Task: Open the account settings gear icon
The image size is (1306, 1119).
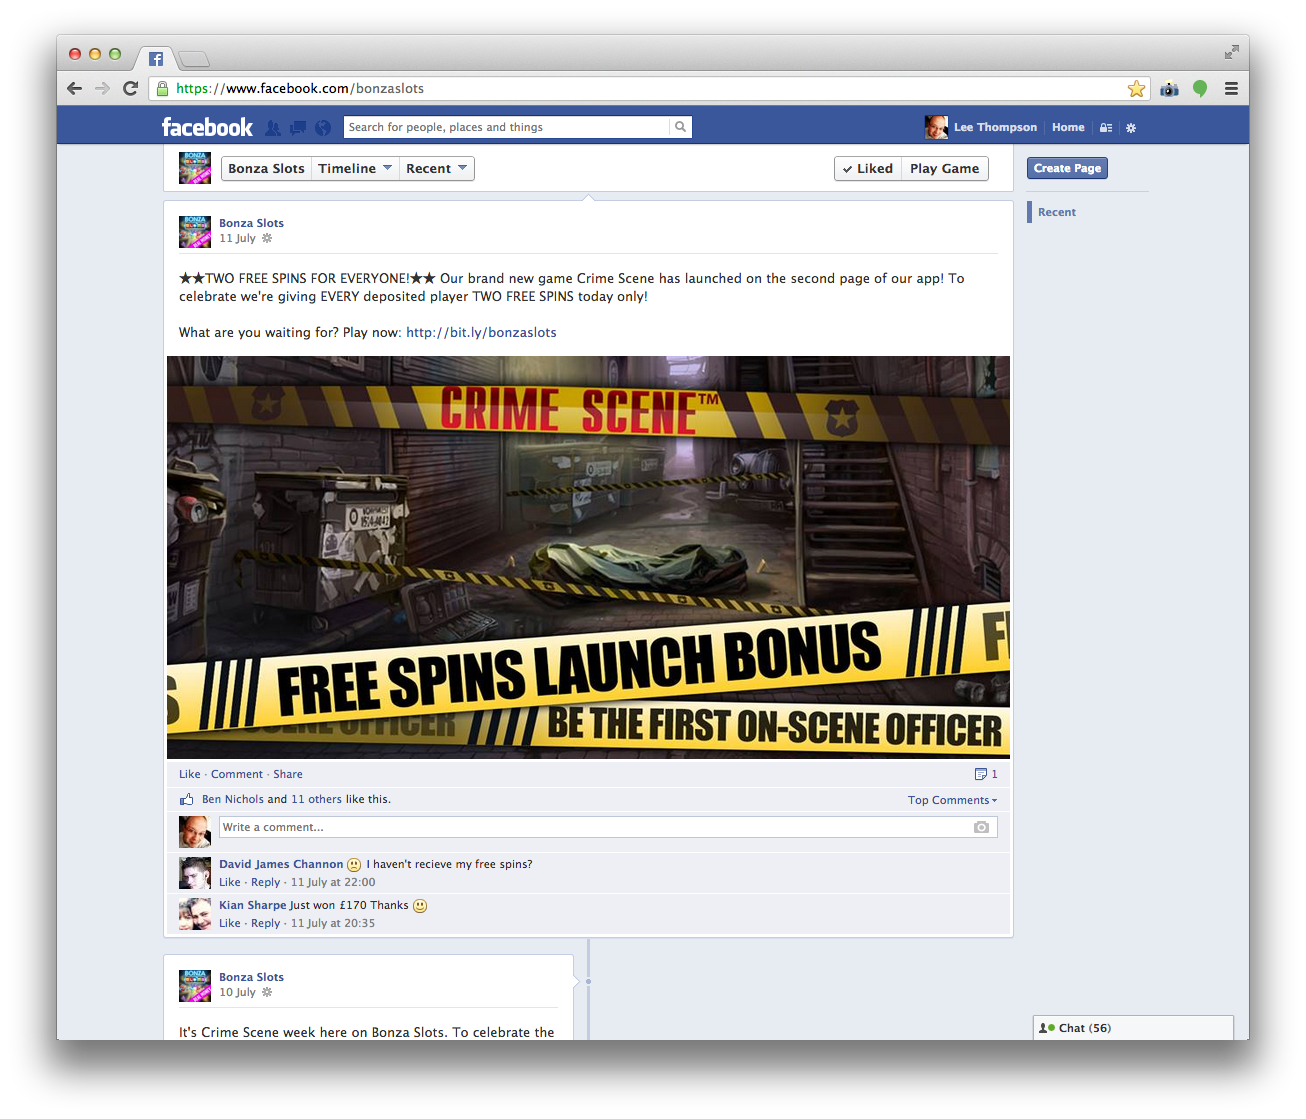Action: pyautogui.click(x=1131, y=128)
